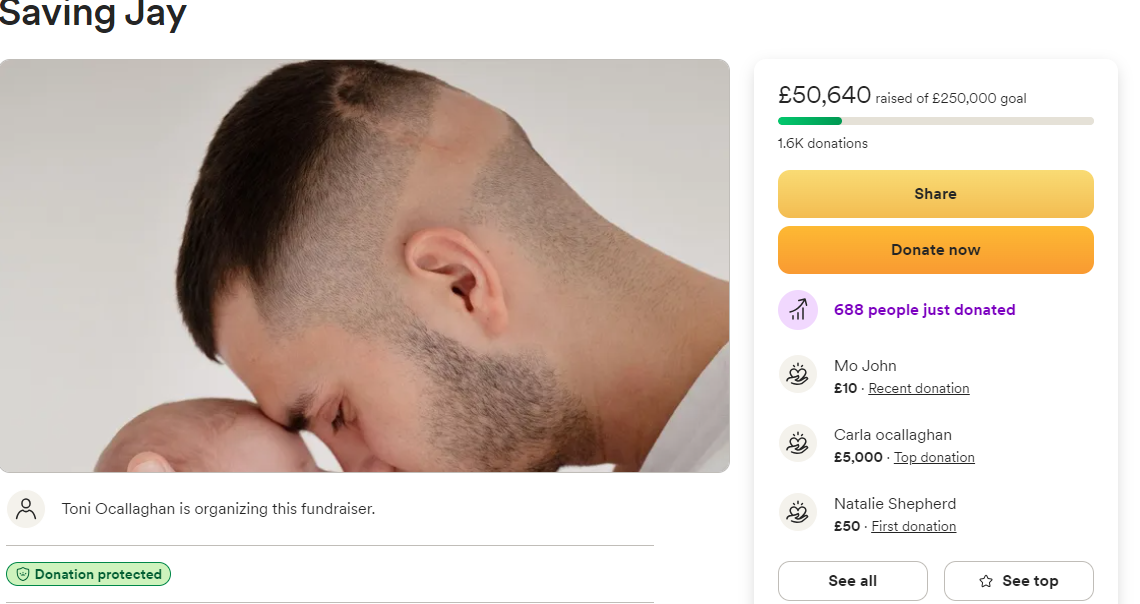The height and width of the screenshot is (604, 1140).
Task: Follow the First donation link
Action: pyautogui.click(x=913, y=526)
